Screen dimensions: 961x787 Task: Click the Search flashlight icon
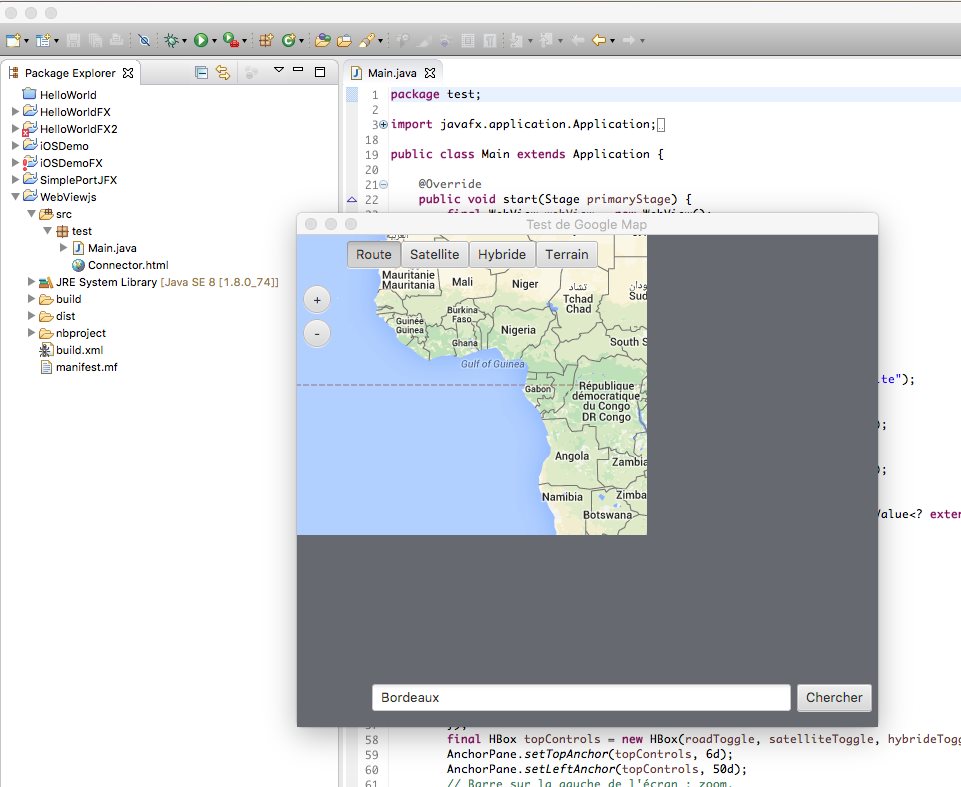(367, 40)
